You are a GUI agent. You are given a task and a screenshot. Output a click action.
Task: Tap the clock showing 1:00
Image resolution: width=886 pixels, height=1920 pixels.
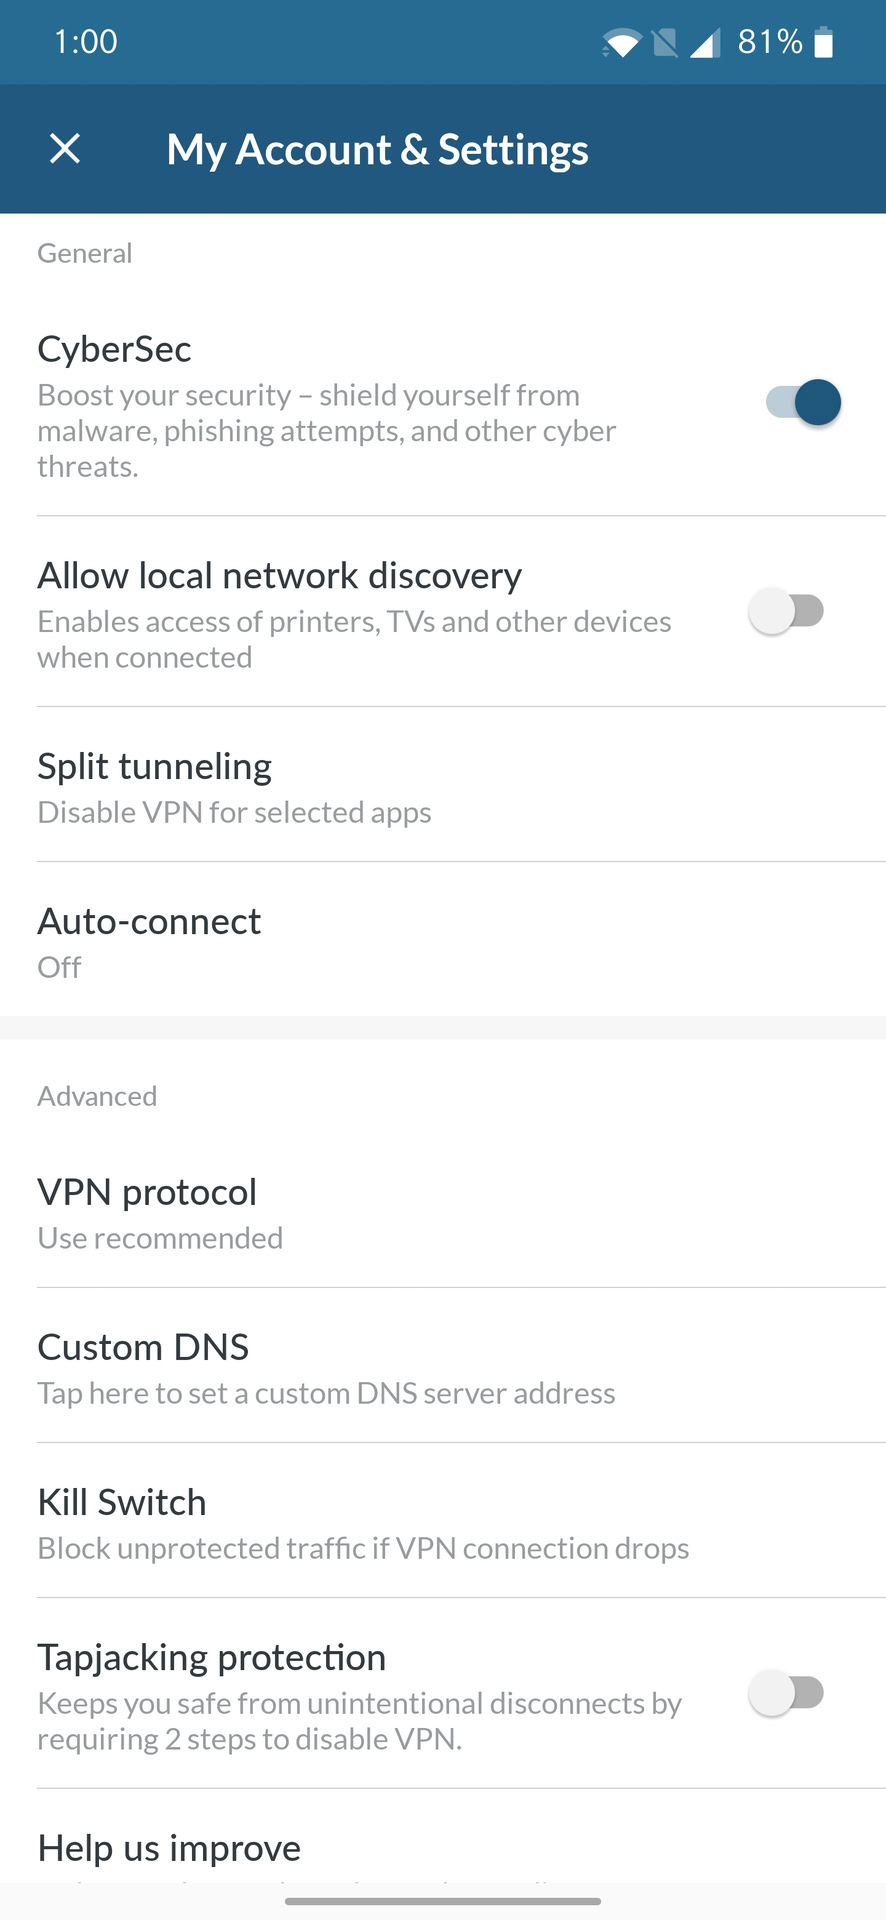click(86, 42)
